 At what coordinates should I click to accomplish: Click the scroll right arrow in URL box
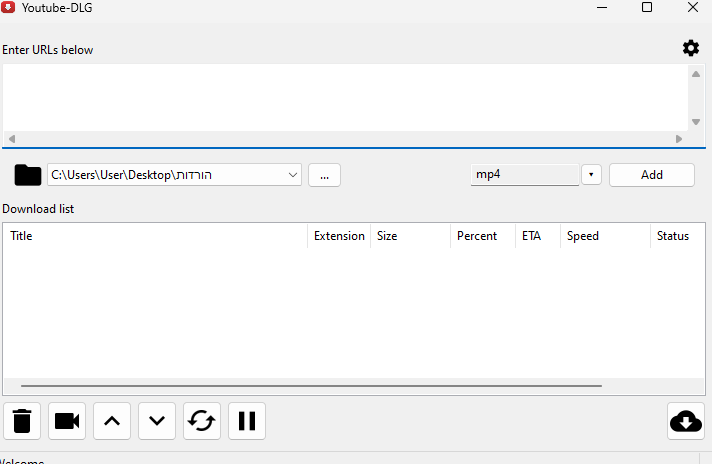(679, 138)
